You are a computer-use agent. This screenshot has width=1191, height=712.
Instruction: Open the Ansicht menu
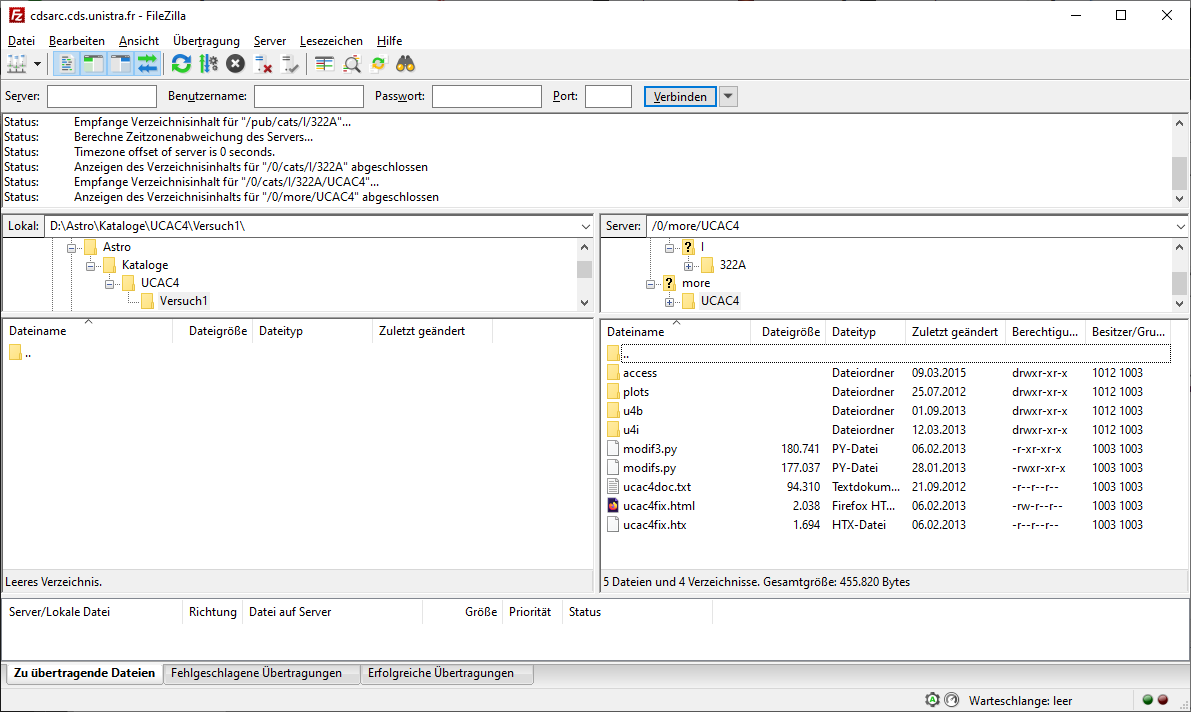tap(139, 41)
